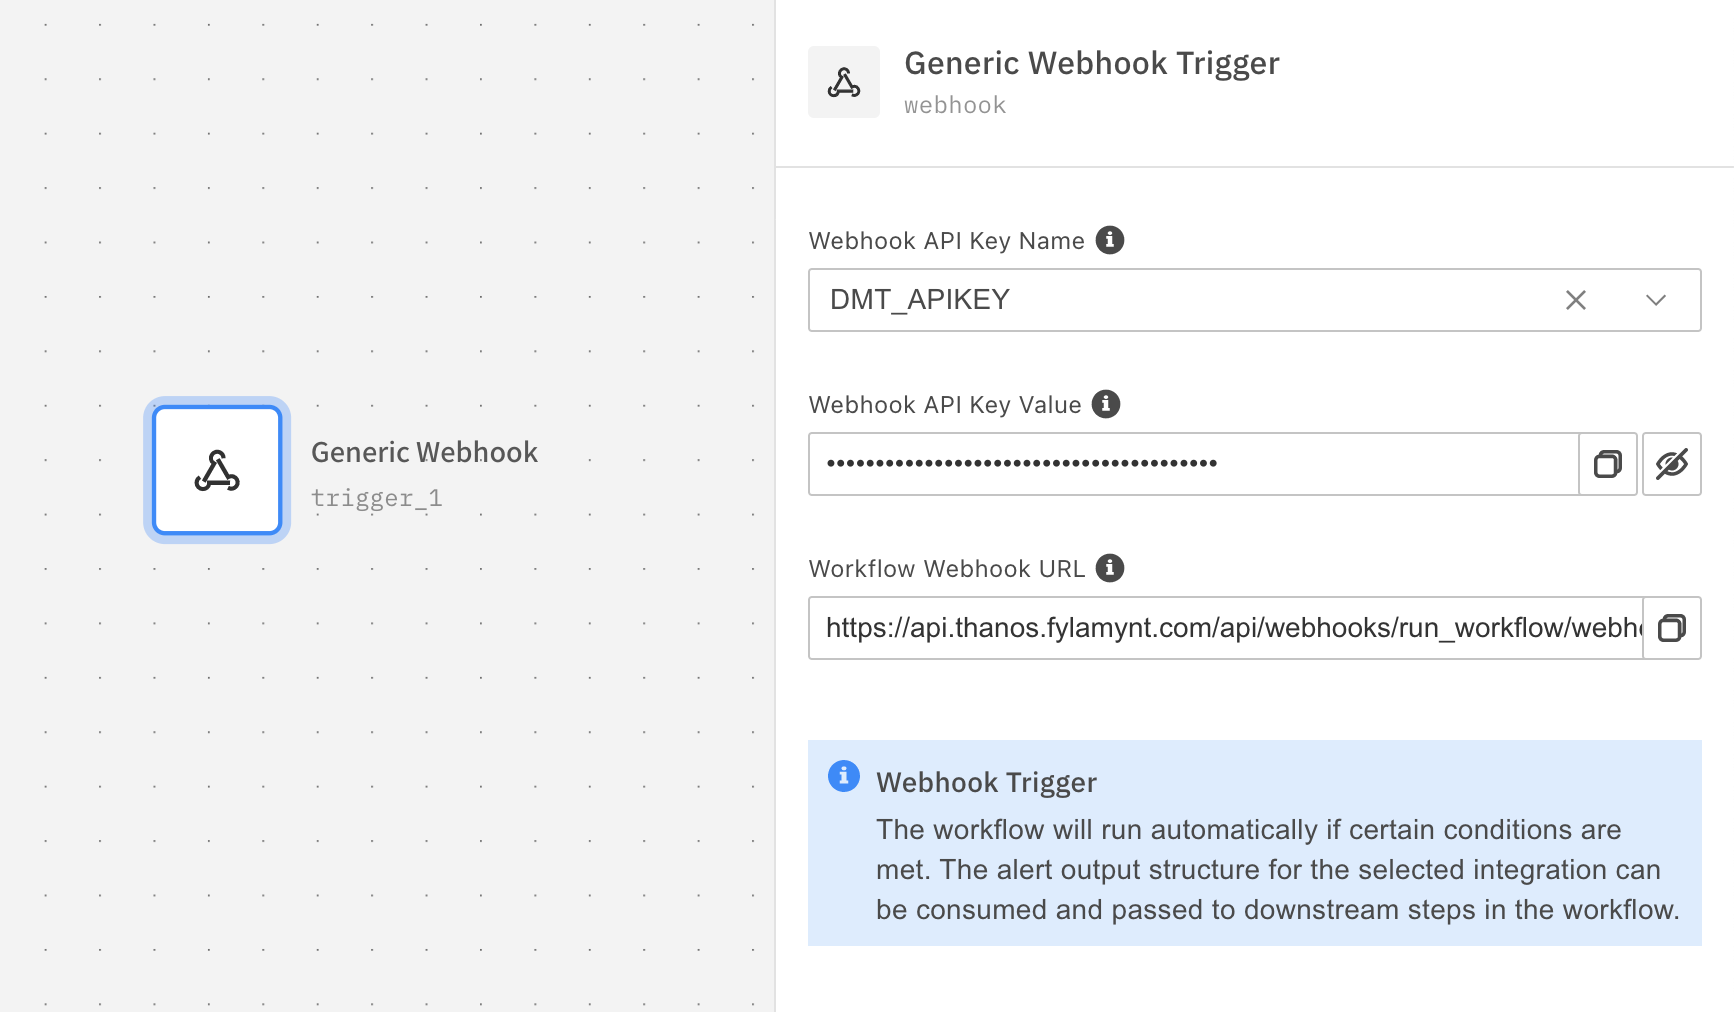Expand the API Key Name dropdown chevron

tap(1655, 300)
